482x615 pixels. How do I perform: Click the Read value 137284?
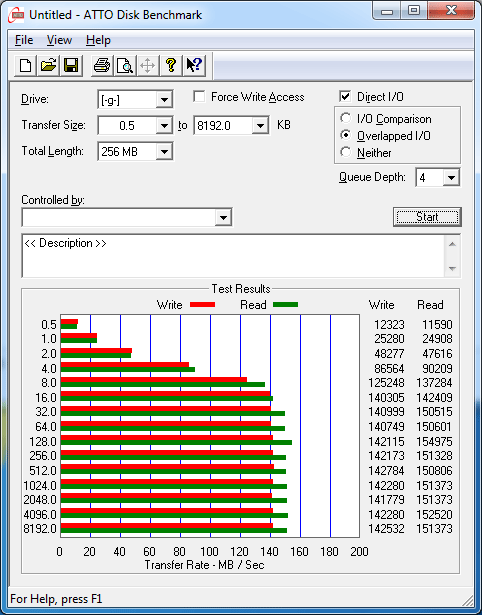tap(434, 382)
